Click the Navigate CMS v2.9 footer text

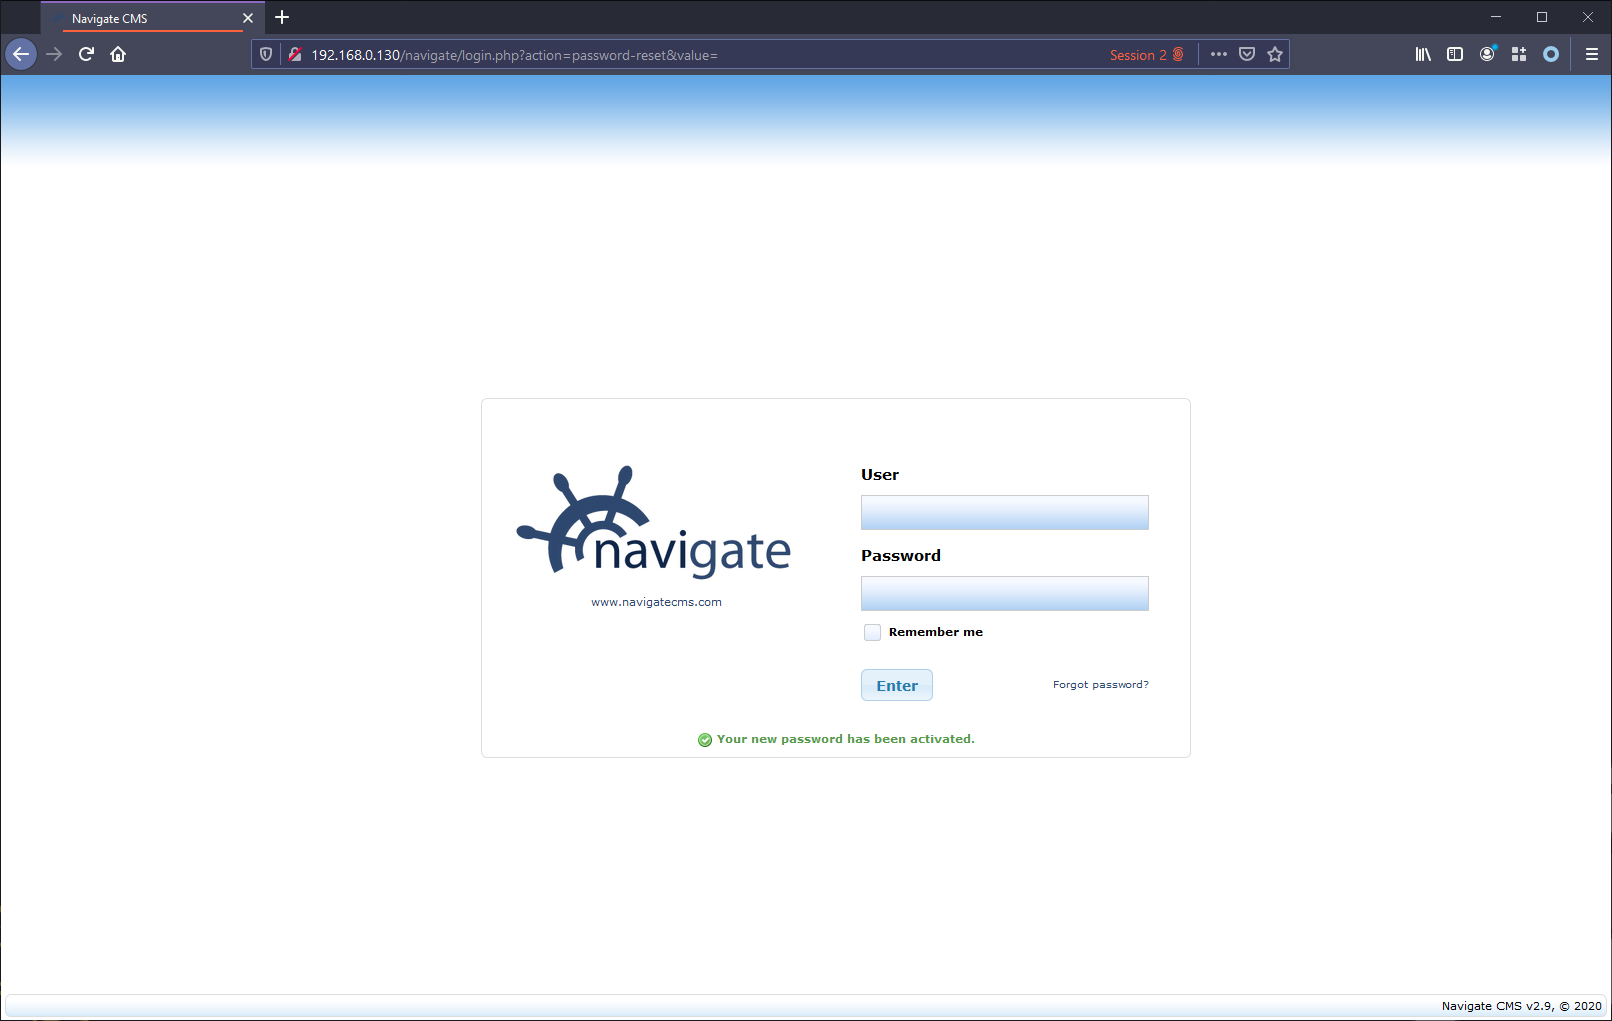coord(1521,1006)
